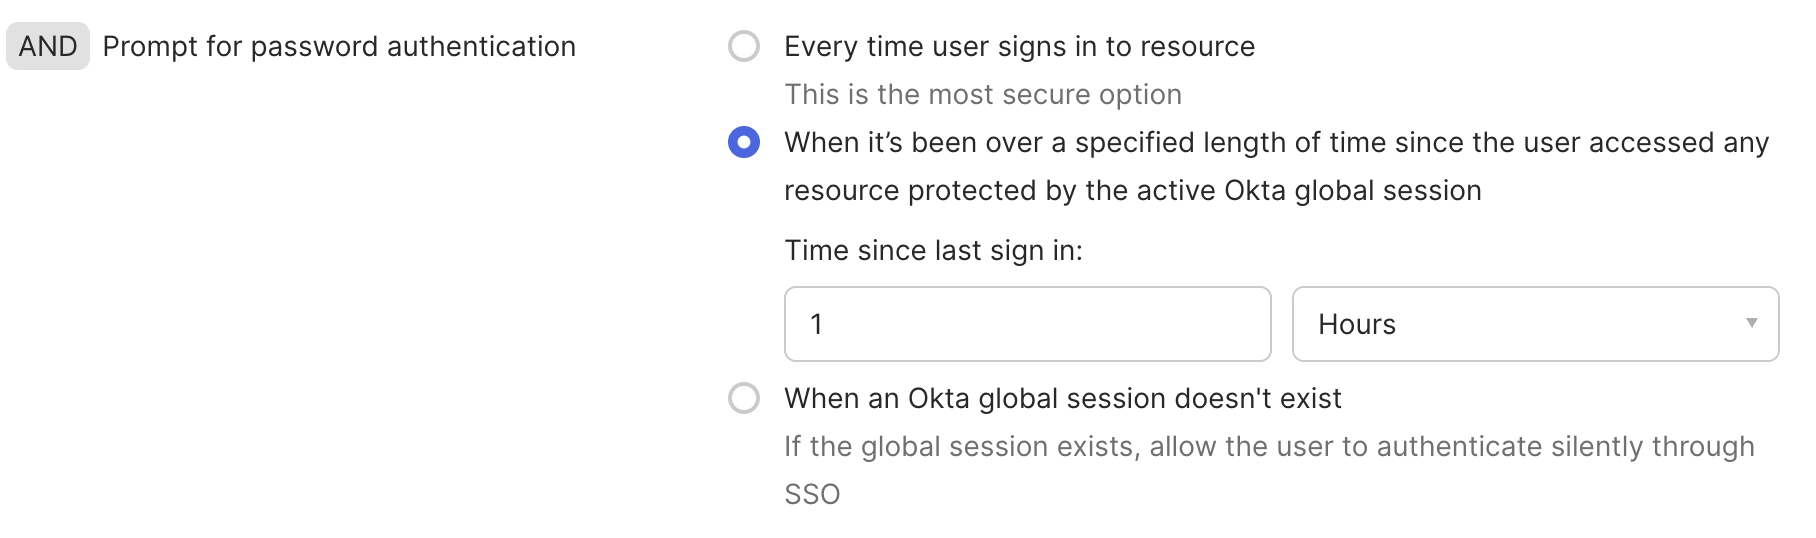Click "resource protected by the active Okta global session"
The height and width of the screenshot is (538, 1816).
(x=1132, y=190)
